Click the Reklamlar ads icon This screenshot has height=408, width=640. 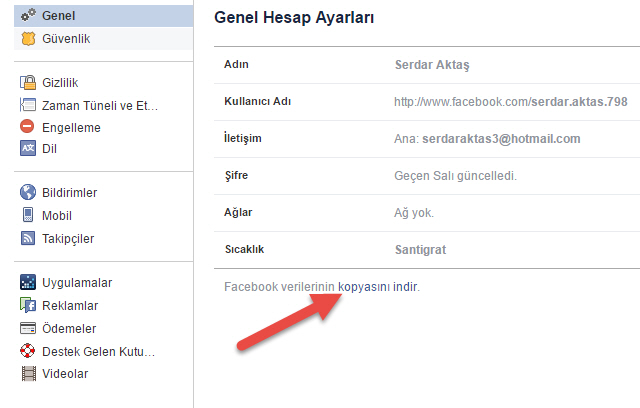point(28,305)
